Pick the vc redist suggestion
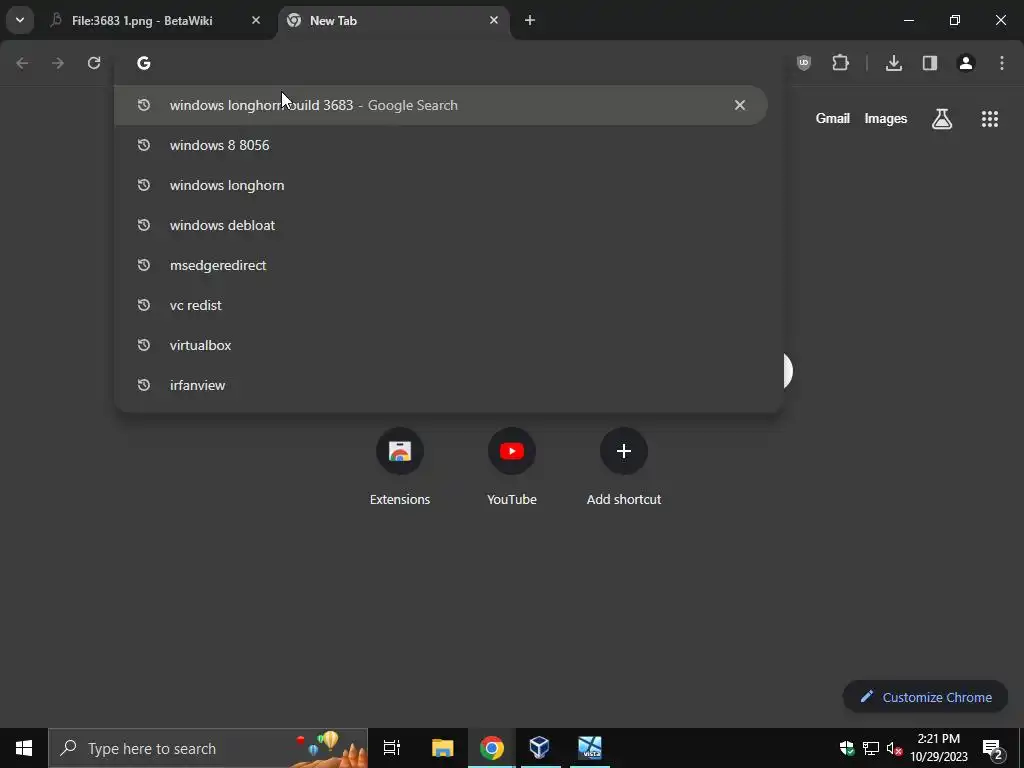The width and height of the screenshot is (1024, 768). click(x=449, y=305)
